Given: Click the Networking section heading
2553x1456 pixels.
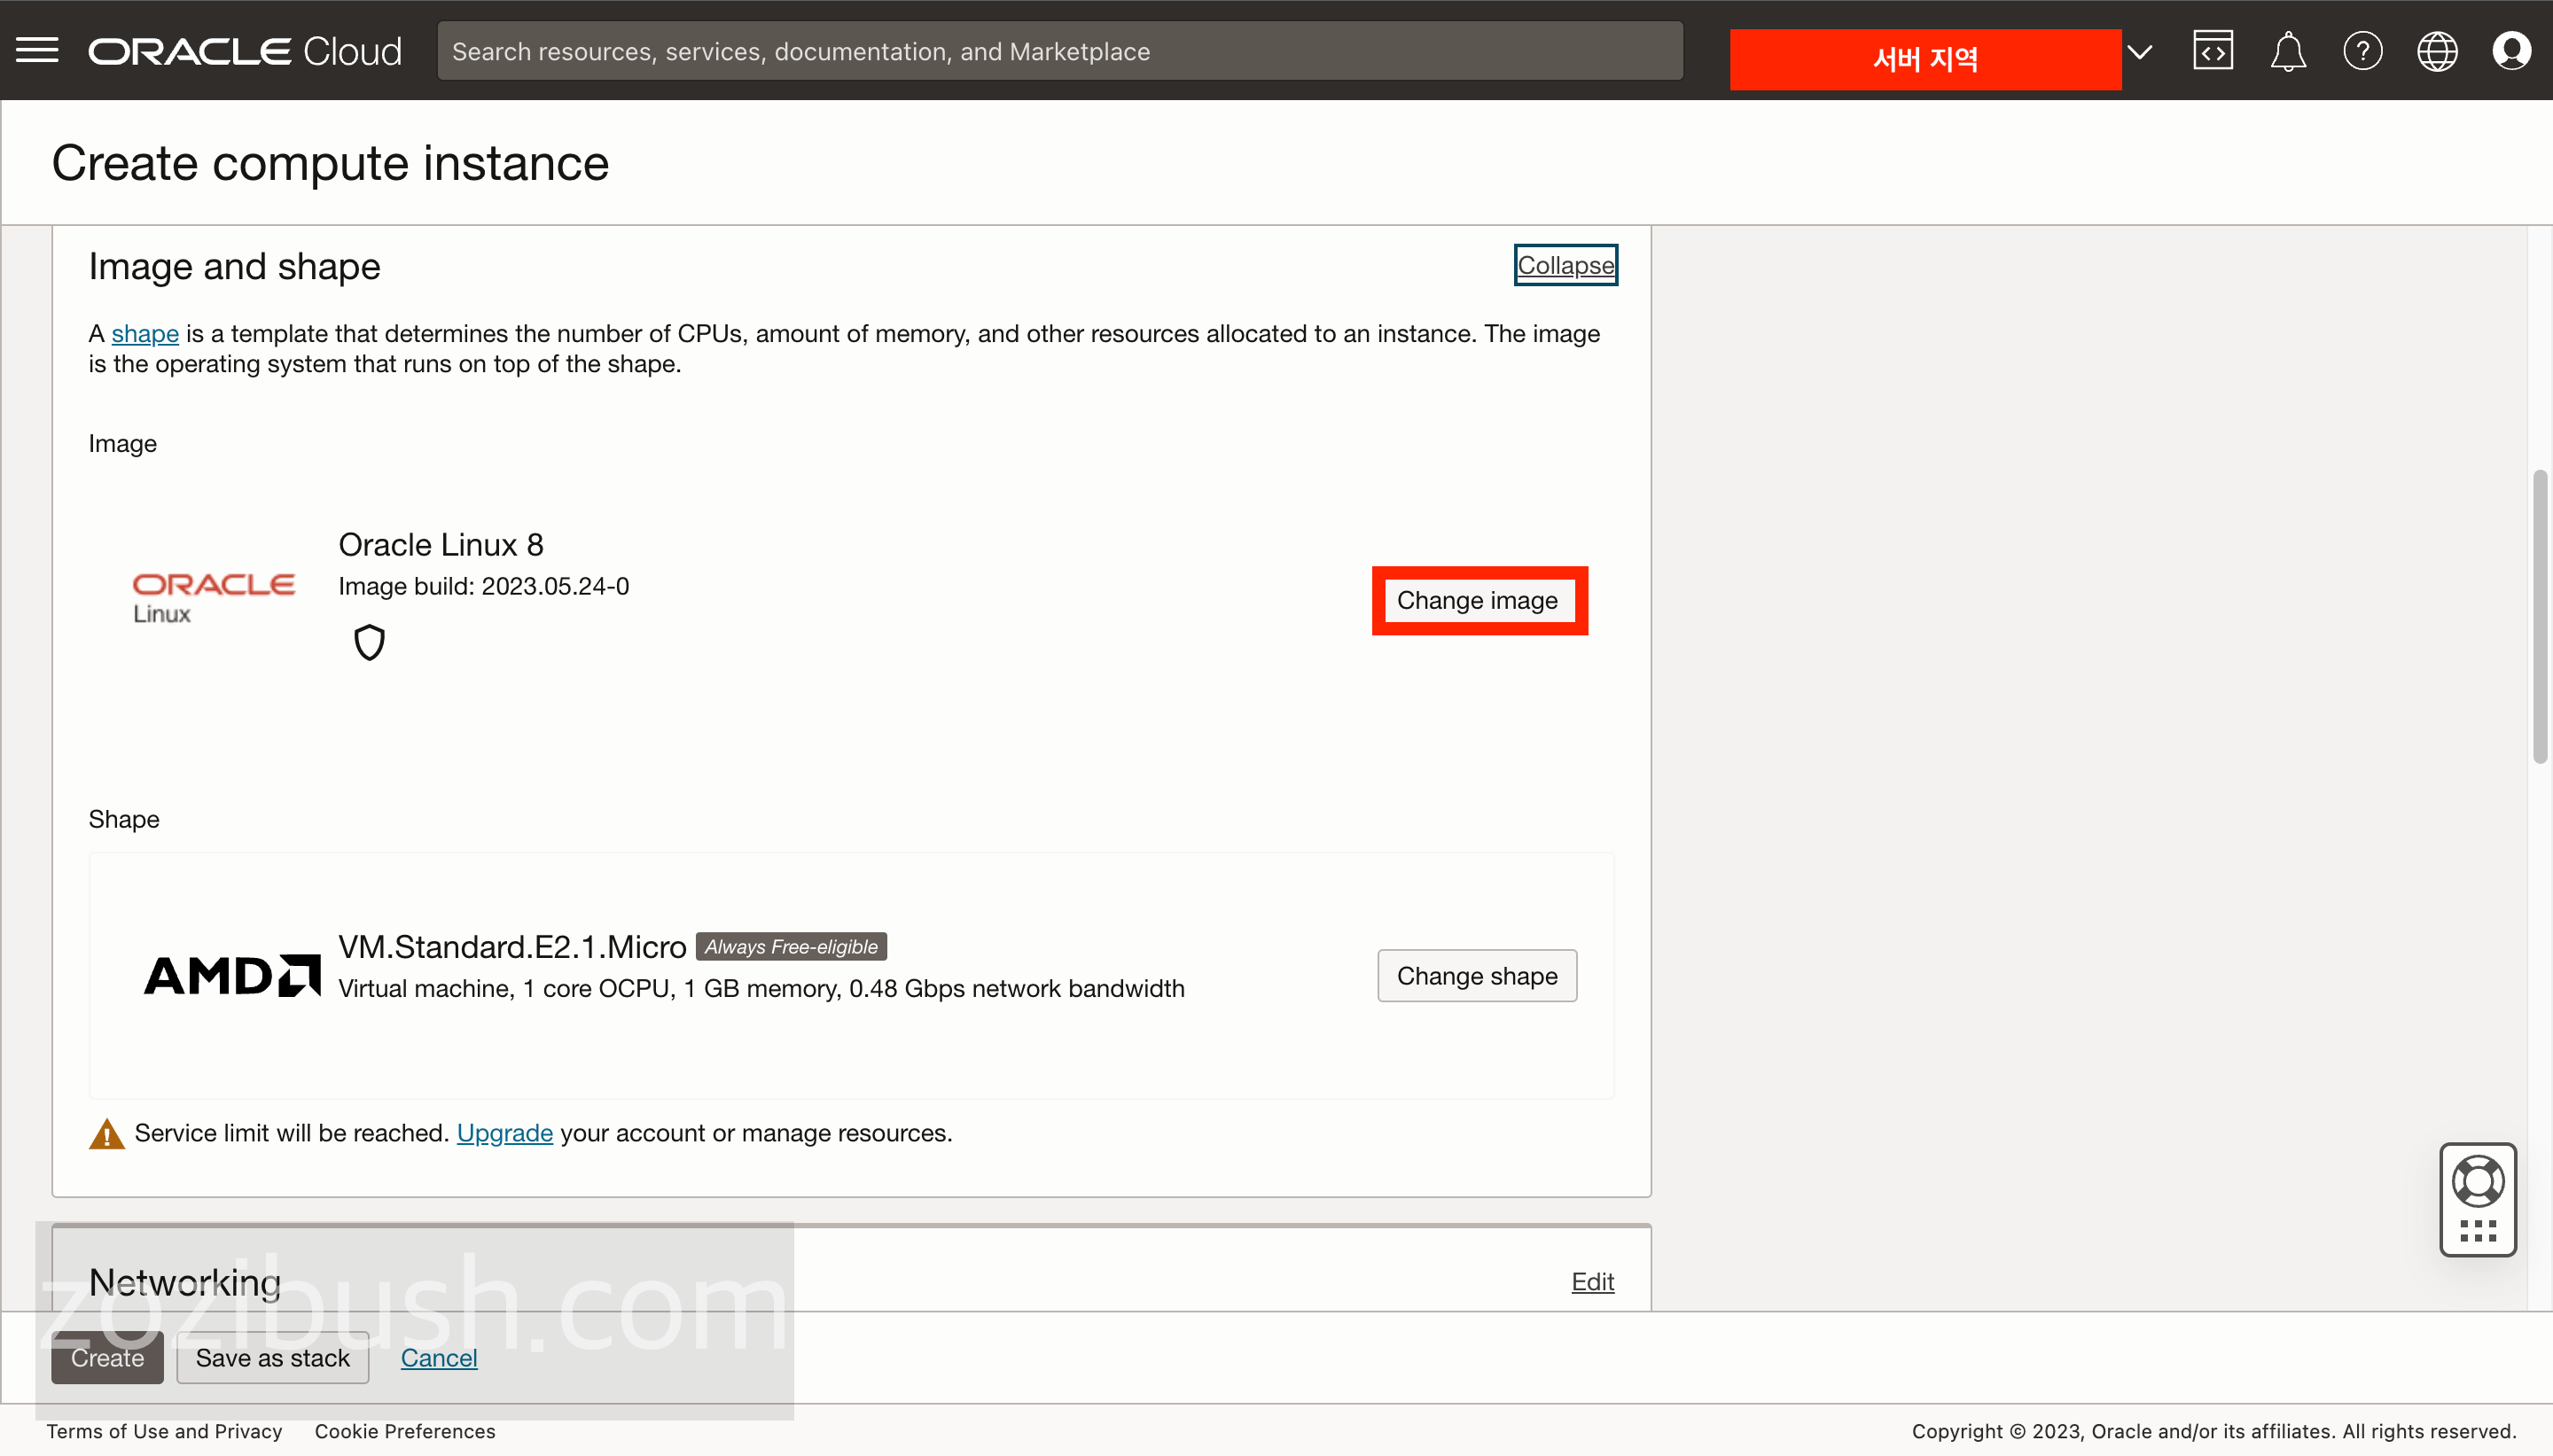Looking at the screenshot, I should pos(185,1282).
